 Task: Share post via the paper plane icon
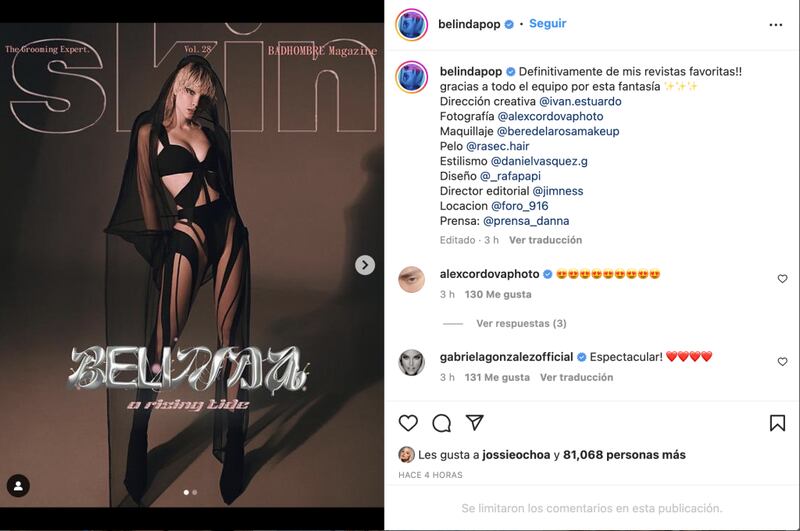[474, 422]
